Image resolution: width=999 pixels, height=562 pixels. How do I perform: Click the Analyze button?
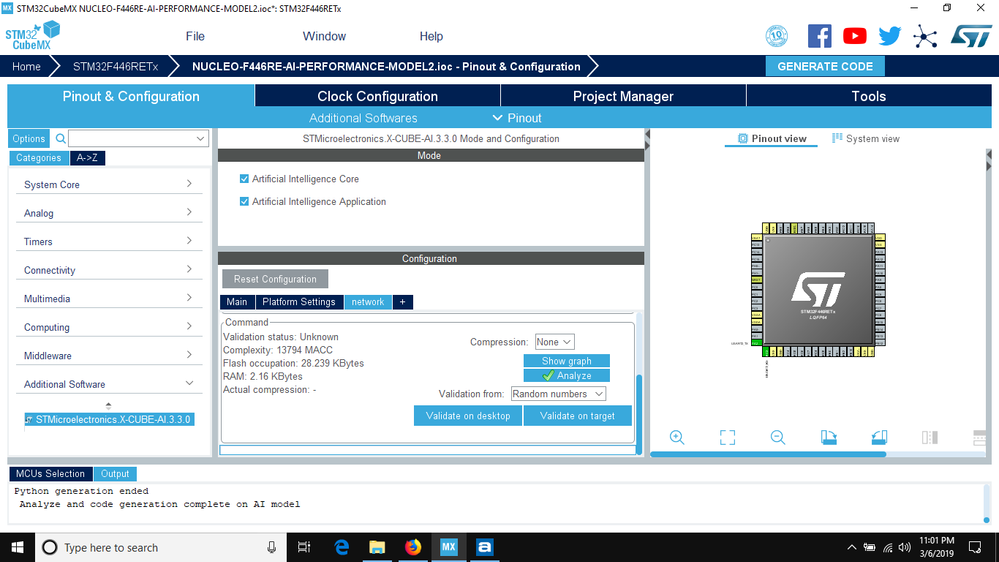(x=566, y=376)
